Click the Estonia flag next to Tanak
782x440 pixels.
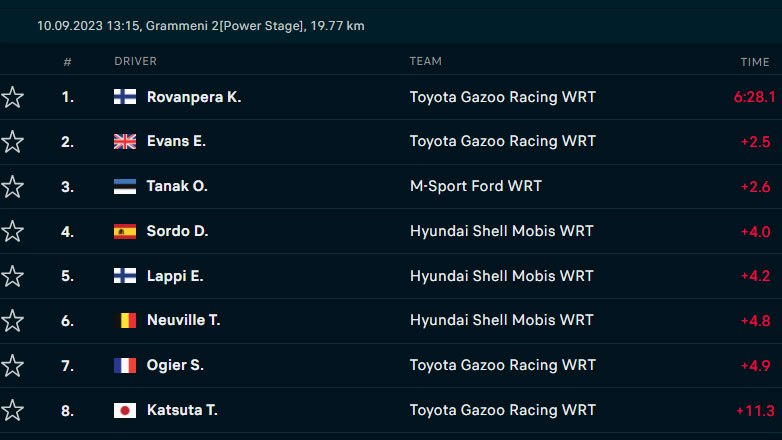click(x=125, y=187)
